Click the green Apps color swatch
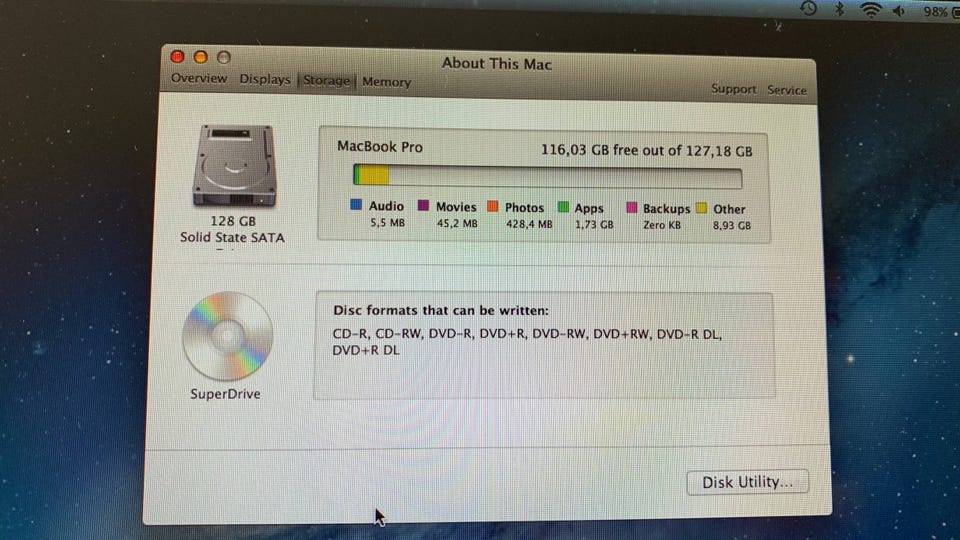Viewport: 960px width, 540px height. 563,207
